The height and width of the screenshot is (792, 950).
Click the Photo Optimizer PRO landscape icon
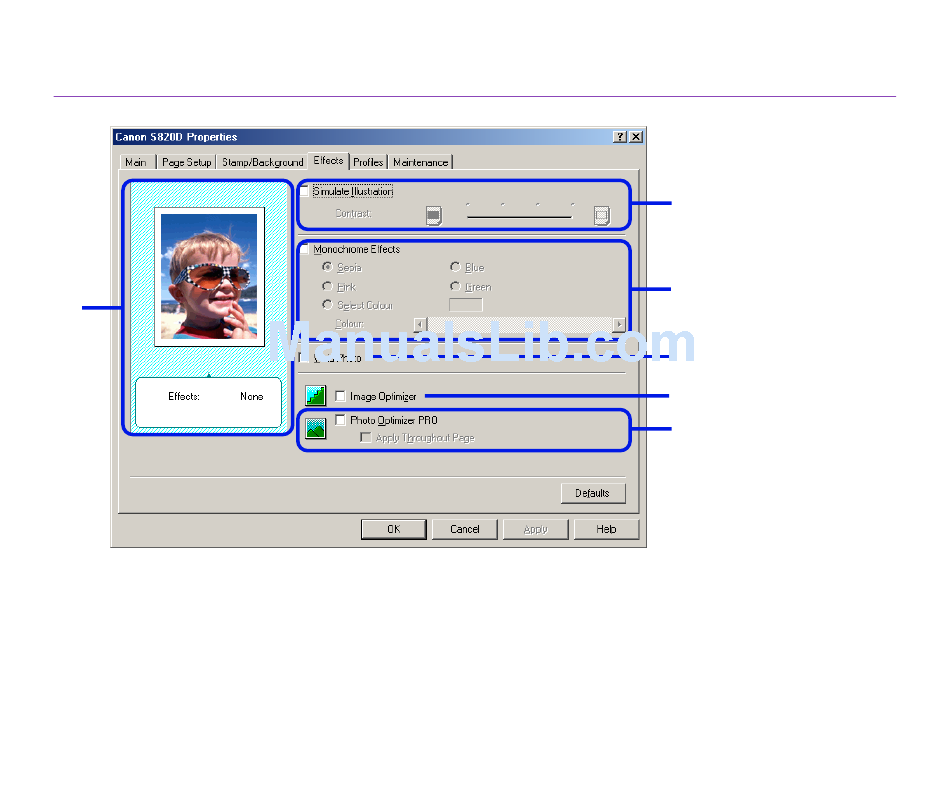click(316, 428)
